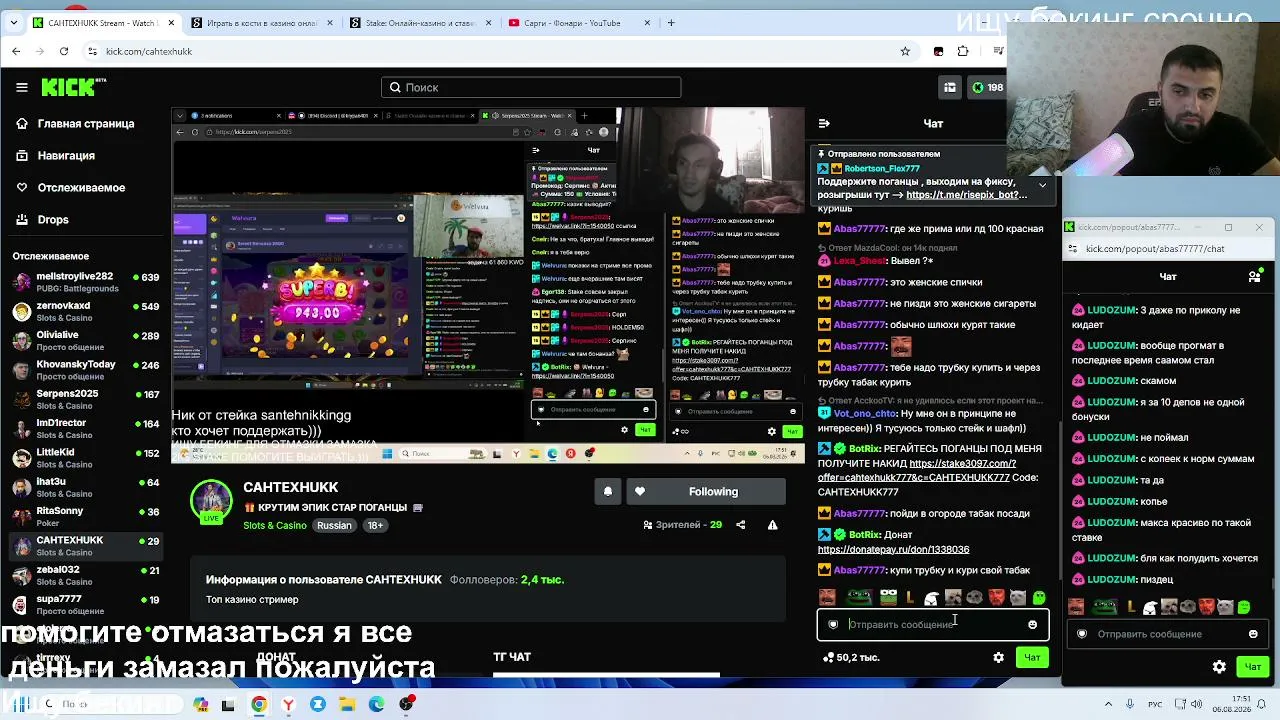Open Yandex Browser from the taskbar

(288, 704)
